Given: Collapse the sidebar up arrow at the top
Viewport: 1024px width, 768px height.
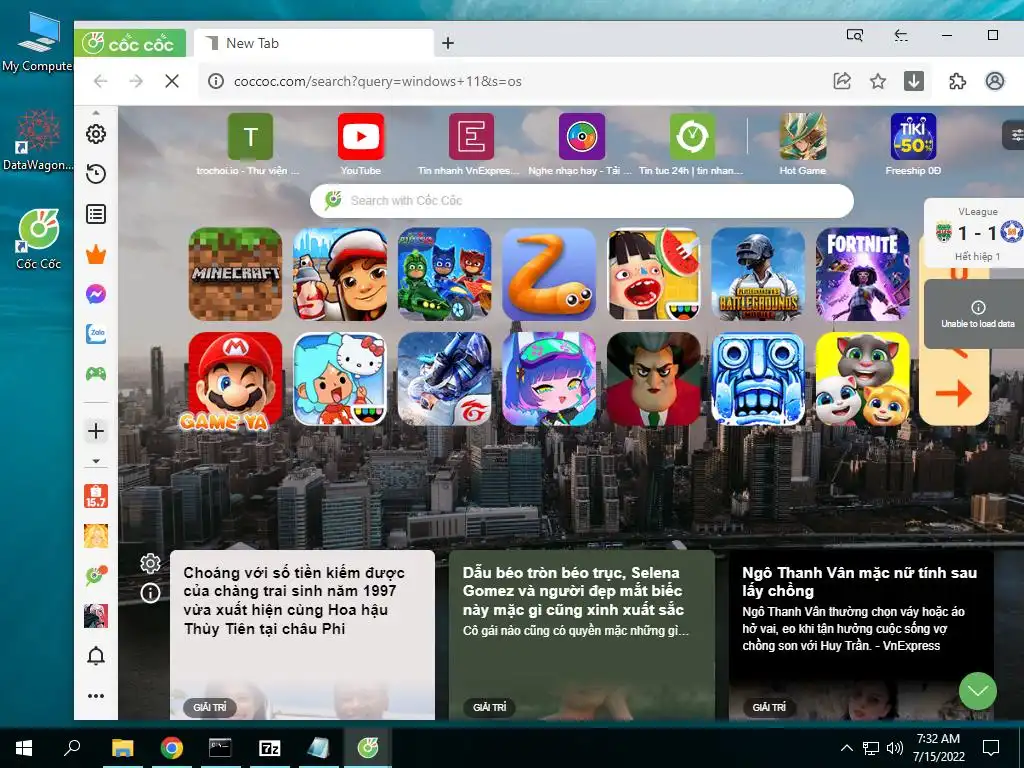Looking at the screenshot, I should [96, 113].
